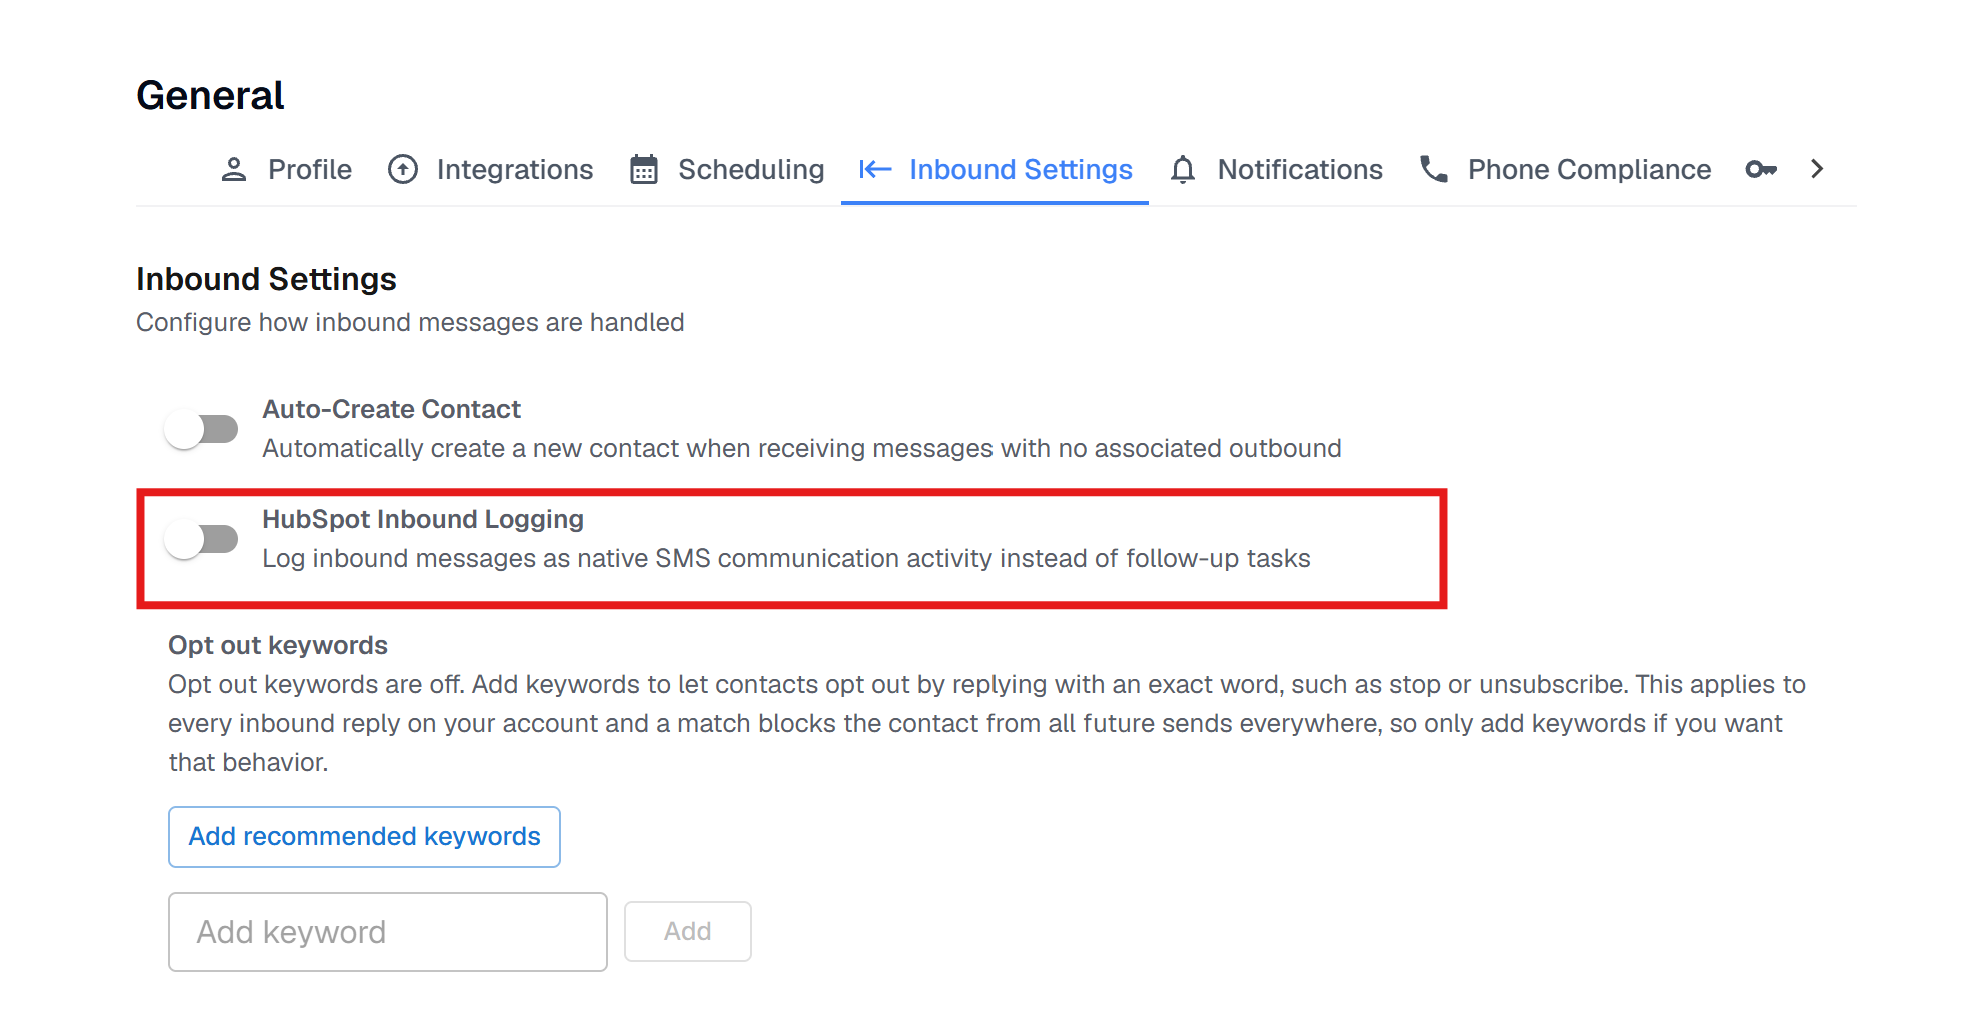The image size is (1978, 1016).
Task: Switch to the Integrations tab
Action: click(x=490, y=169)
